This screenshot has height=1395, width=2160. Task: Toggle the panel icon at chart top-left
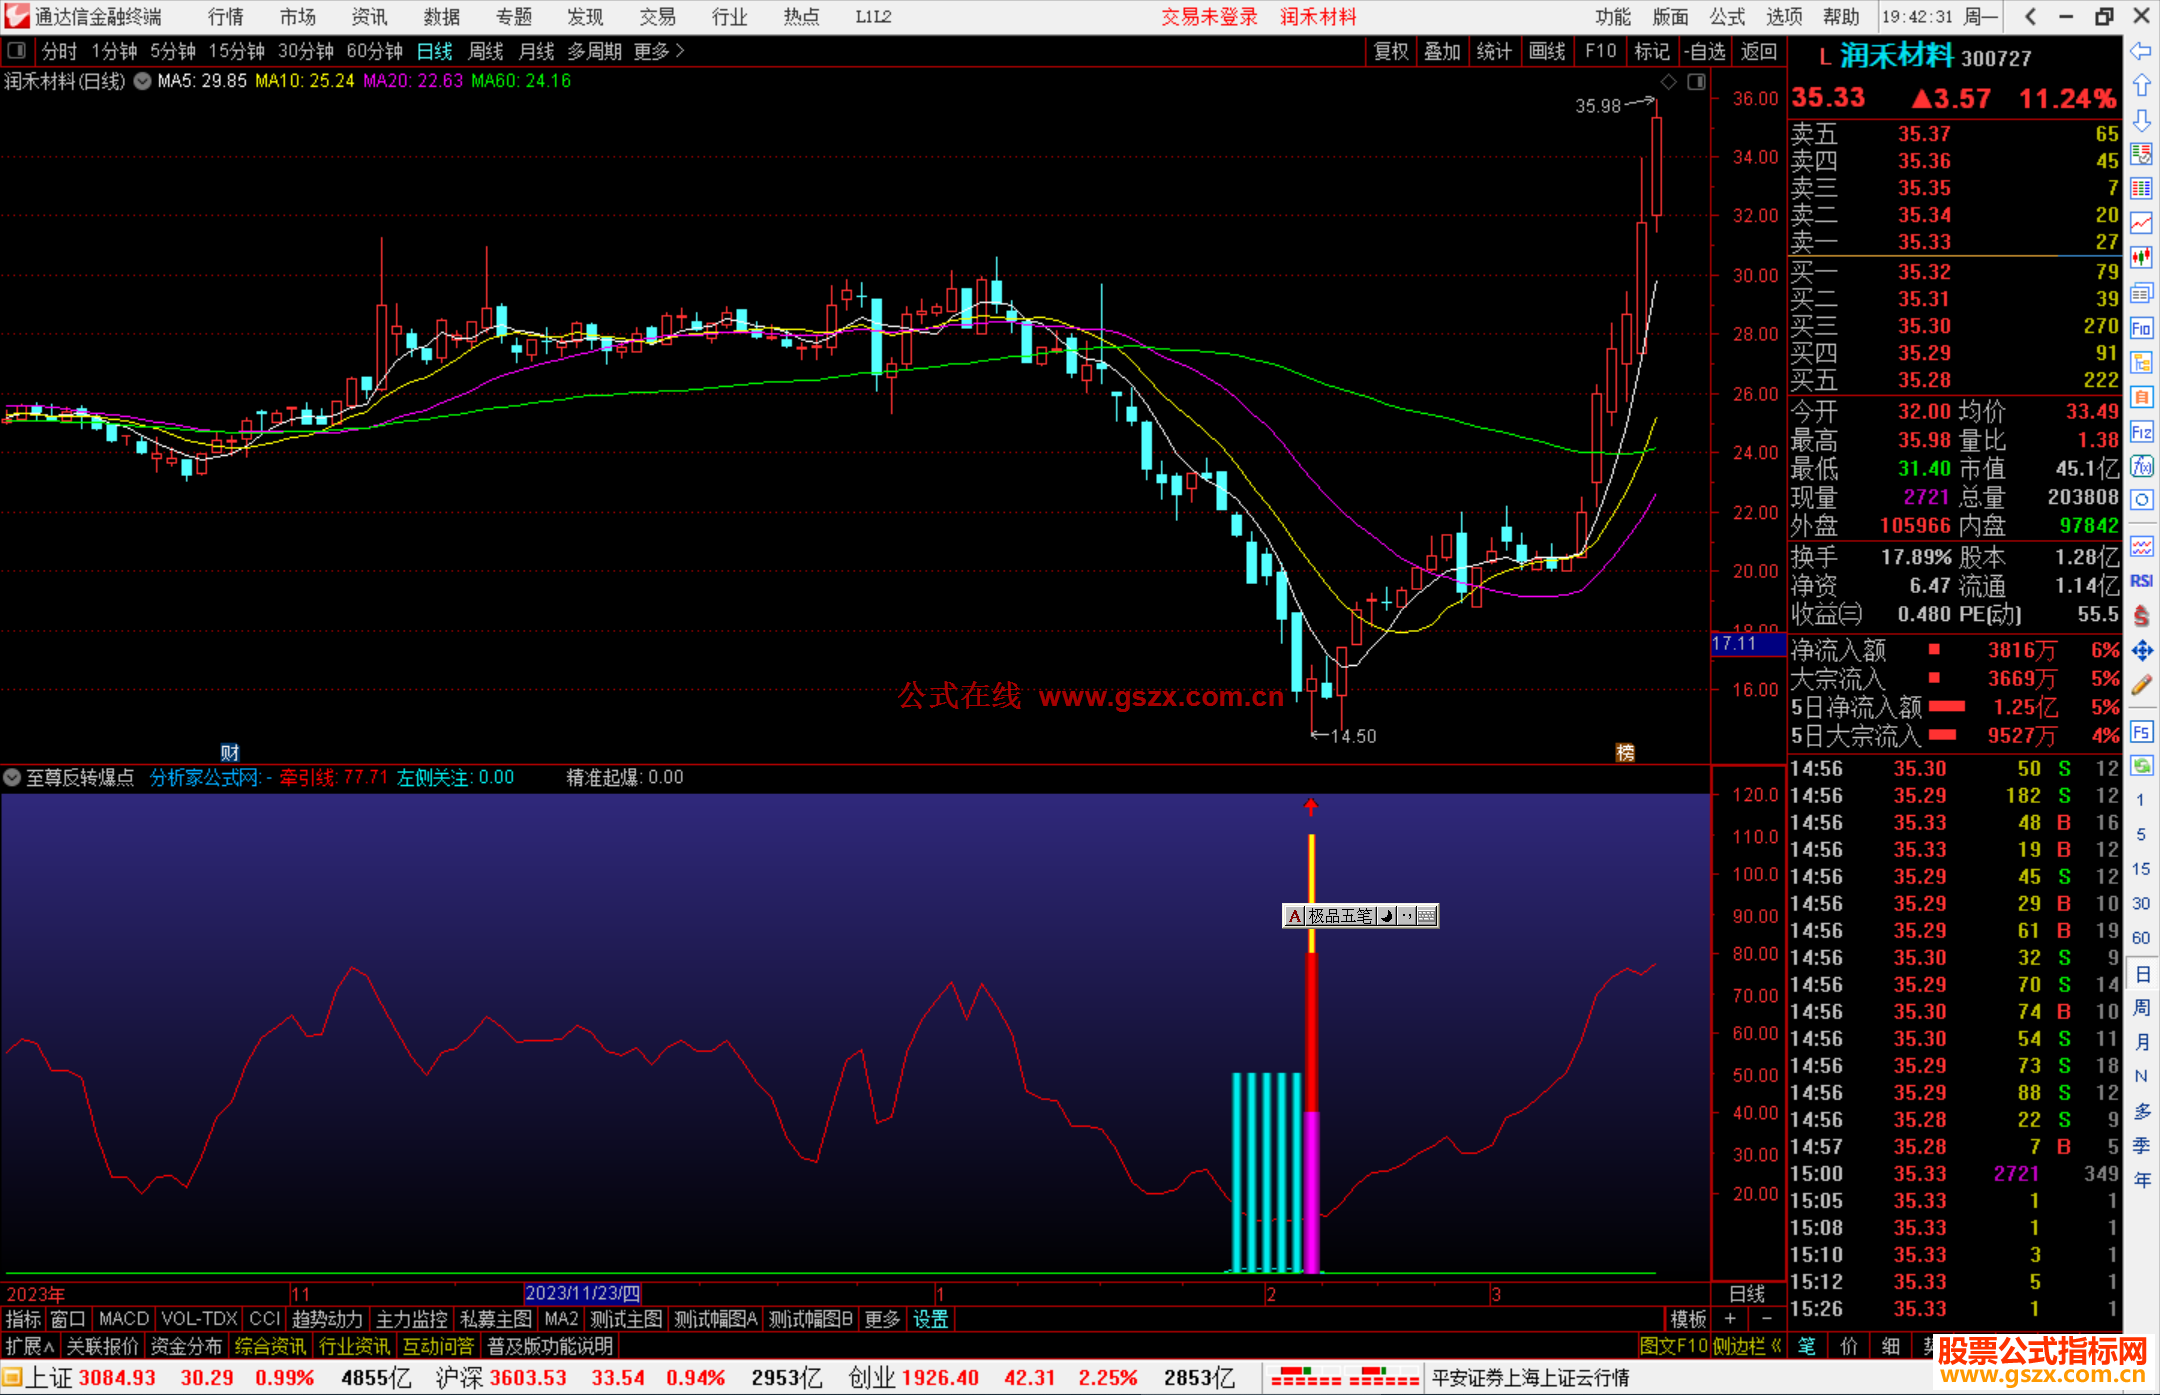[x=16, y=50]
